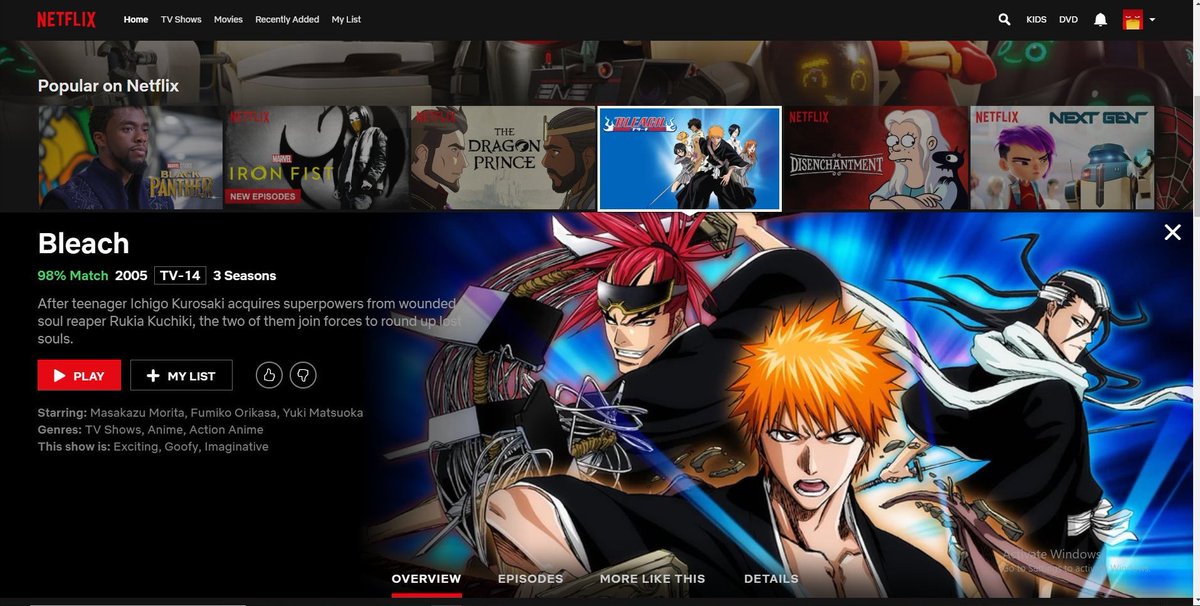Click the Goofy tag
This screenshot has width=1200, height=606.
pos(181,447)
